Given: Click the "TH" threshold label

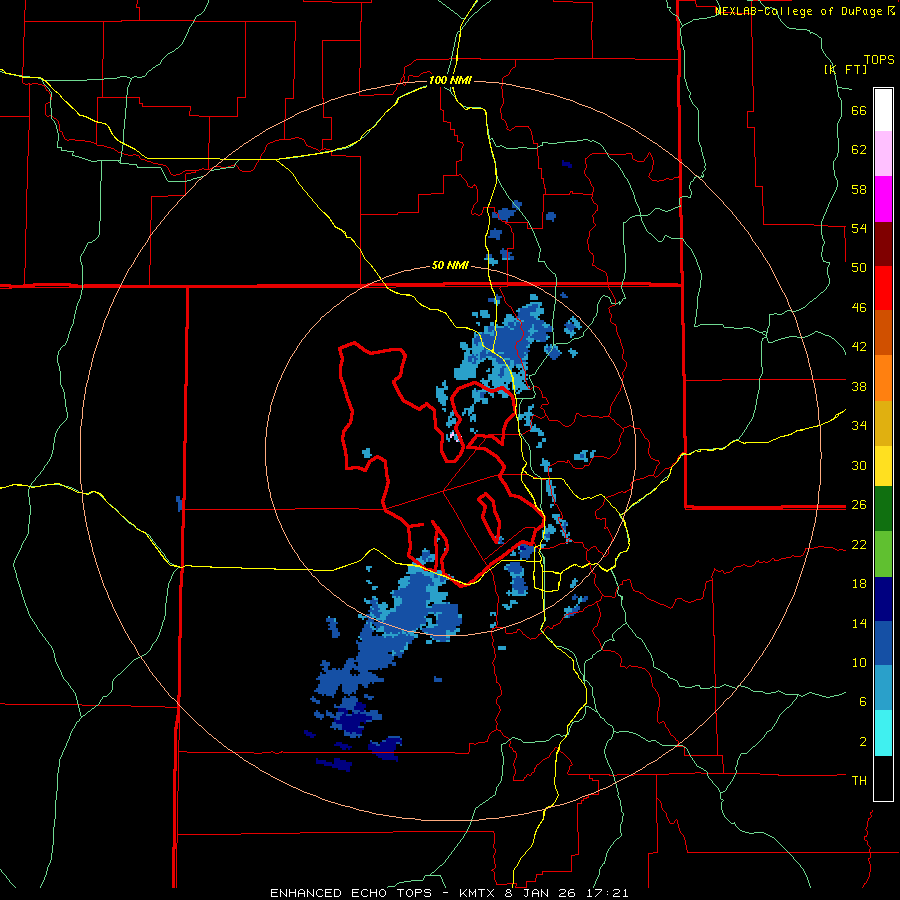Looking at the screenshot, I should click(x=859, y=780).
